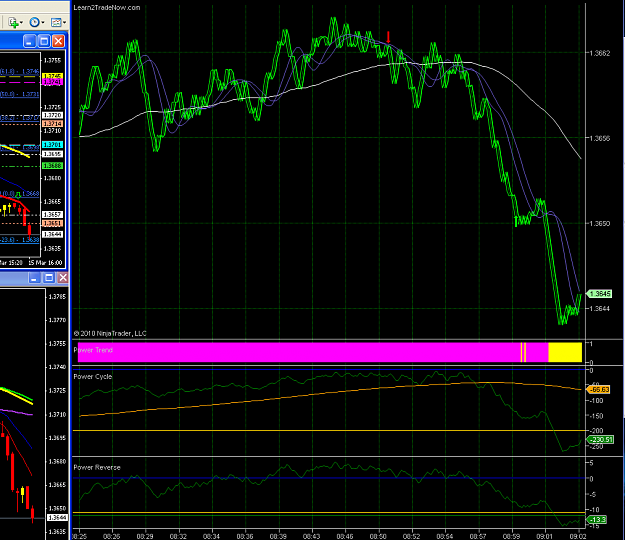Click the yellow 1.3745 price tag
625x540 pixels.
click(x=52, y=76)
